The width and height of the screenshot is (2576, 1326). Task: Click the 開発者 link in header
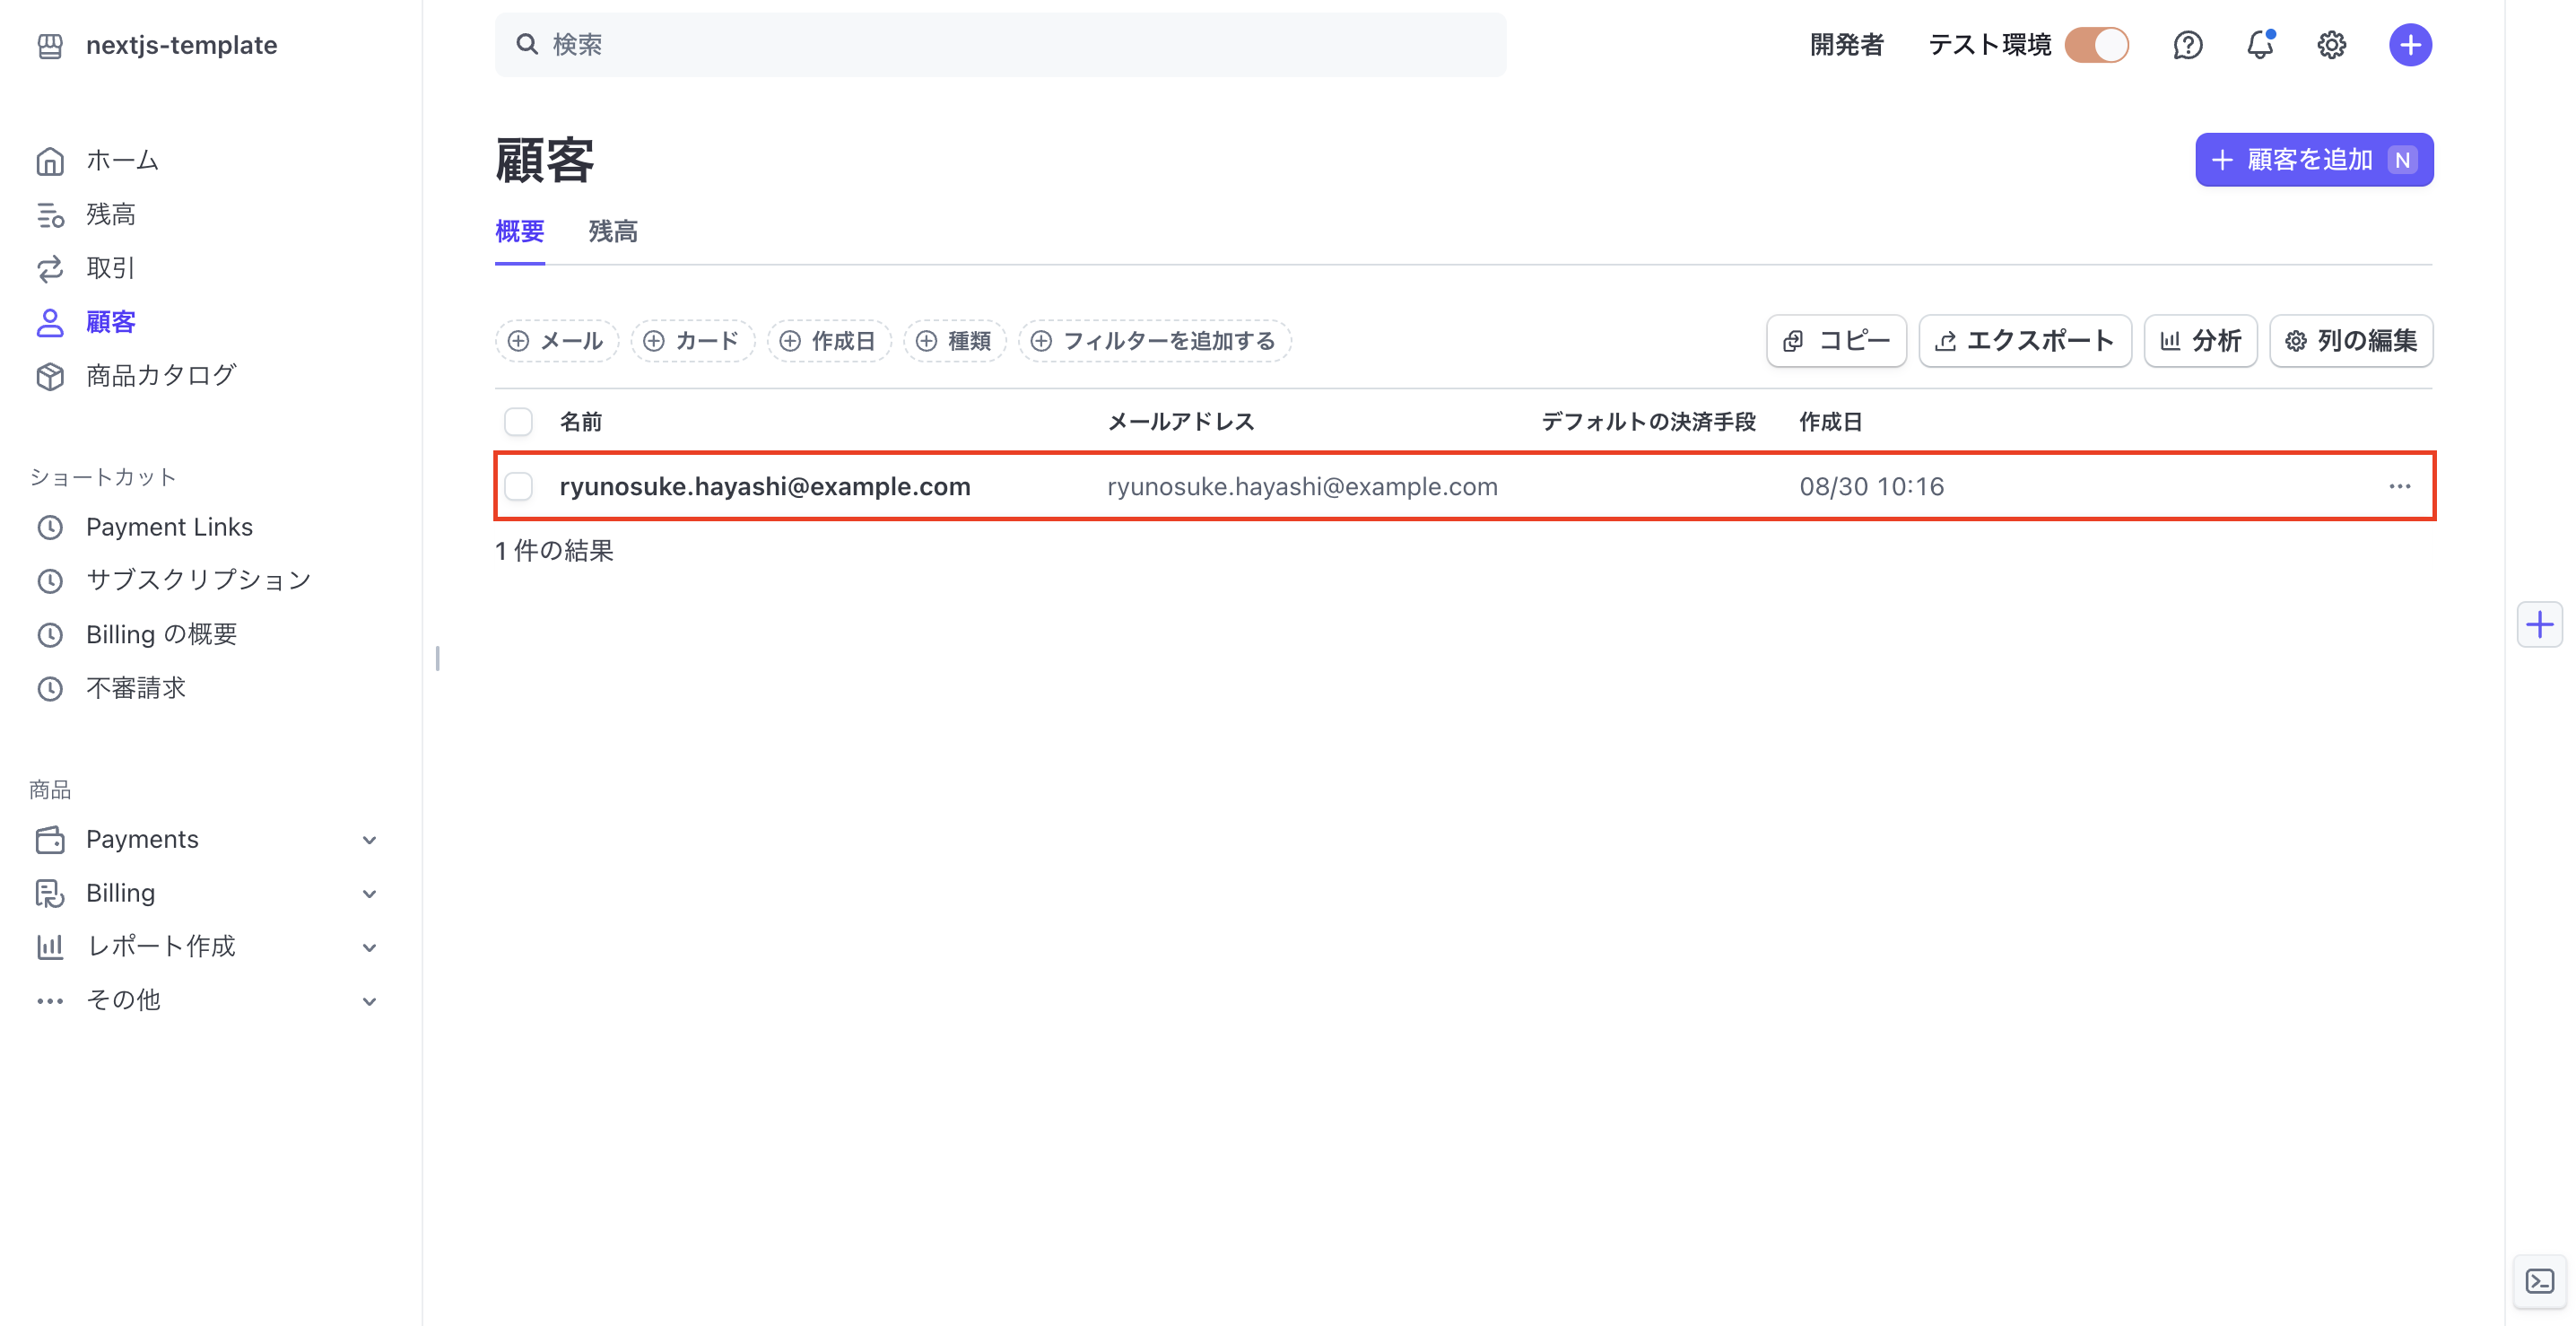[x=1846, y=45]
